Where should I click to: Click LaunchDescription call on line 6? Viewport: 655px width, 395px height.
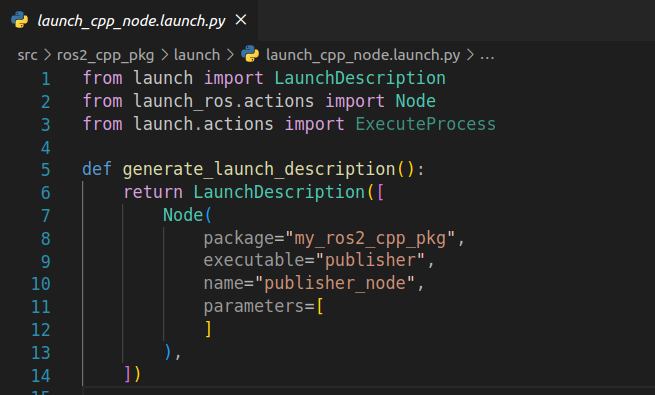[x=279, y=192]
